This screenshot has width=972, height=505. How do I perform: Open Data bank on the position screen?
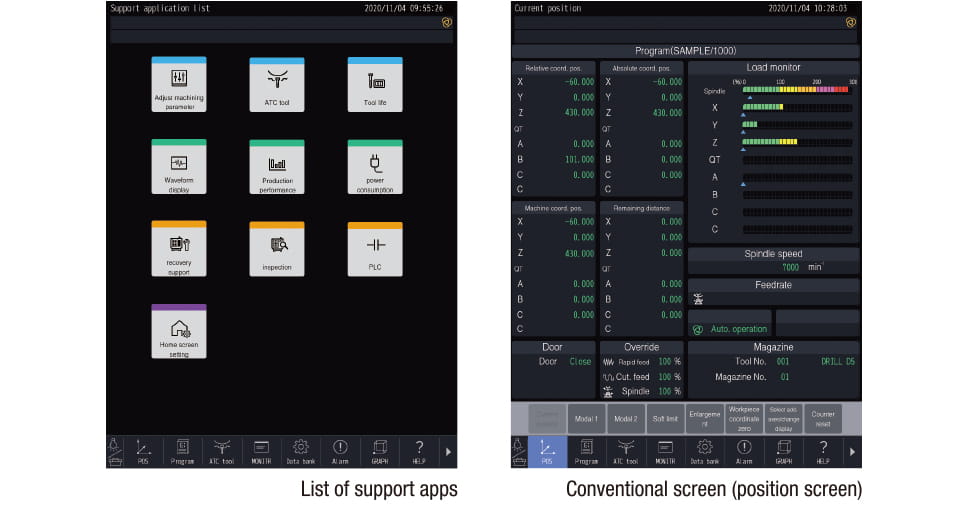point(705,452)
